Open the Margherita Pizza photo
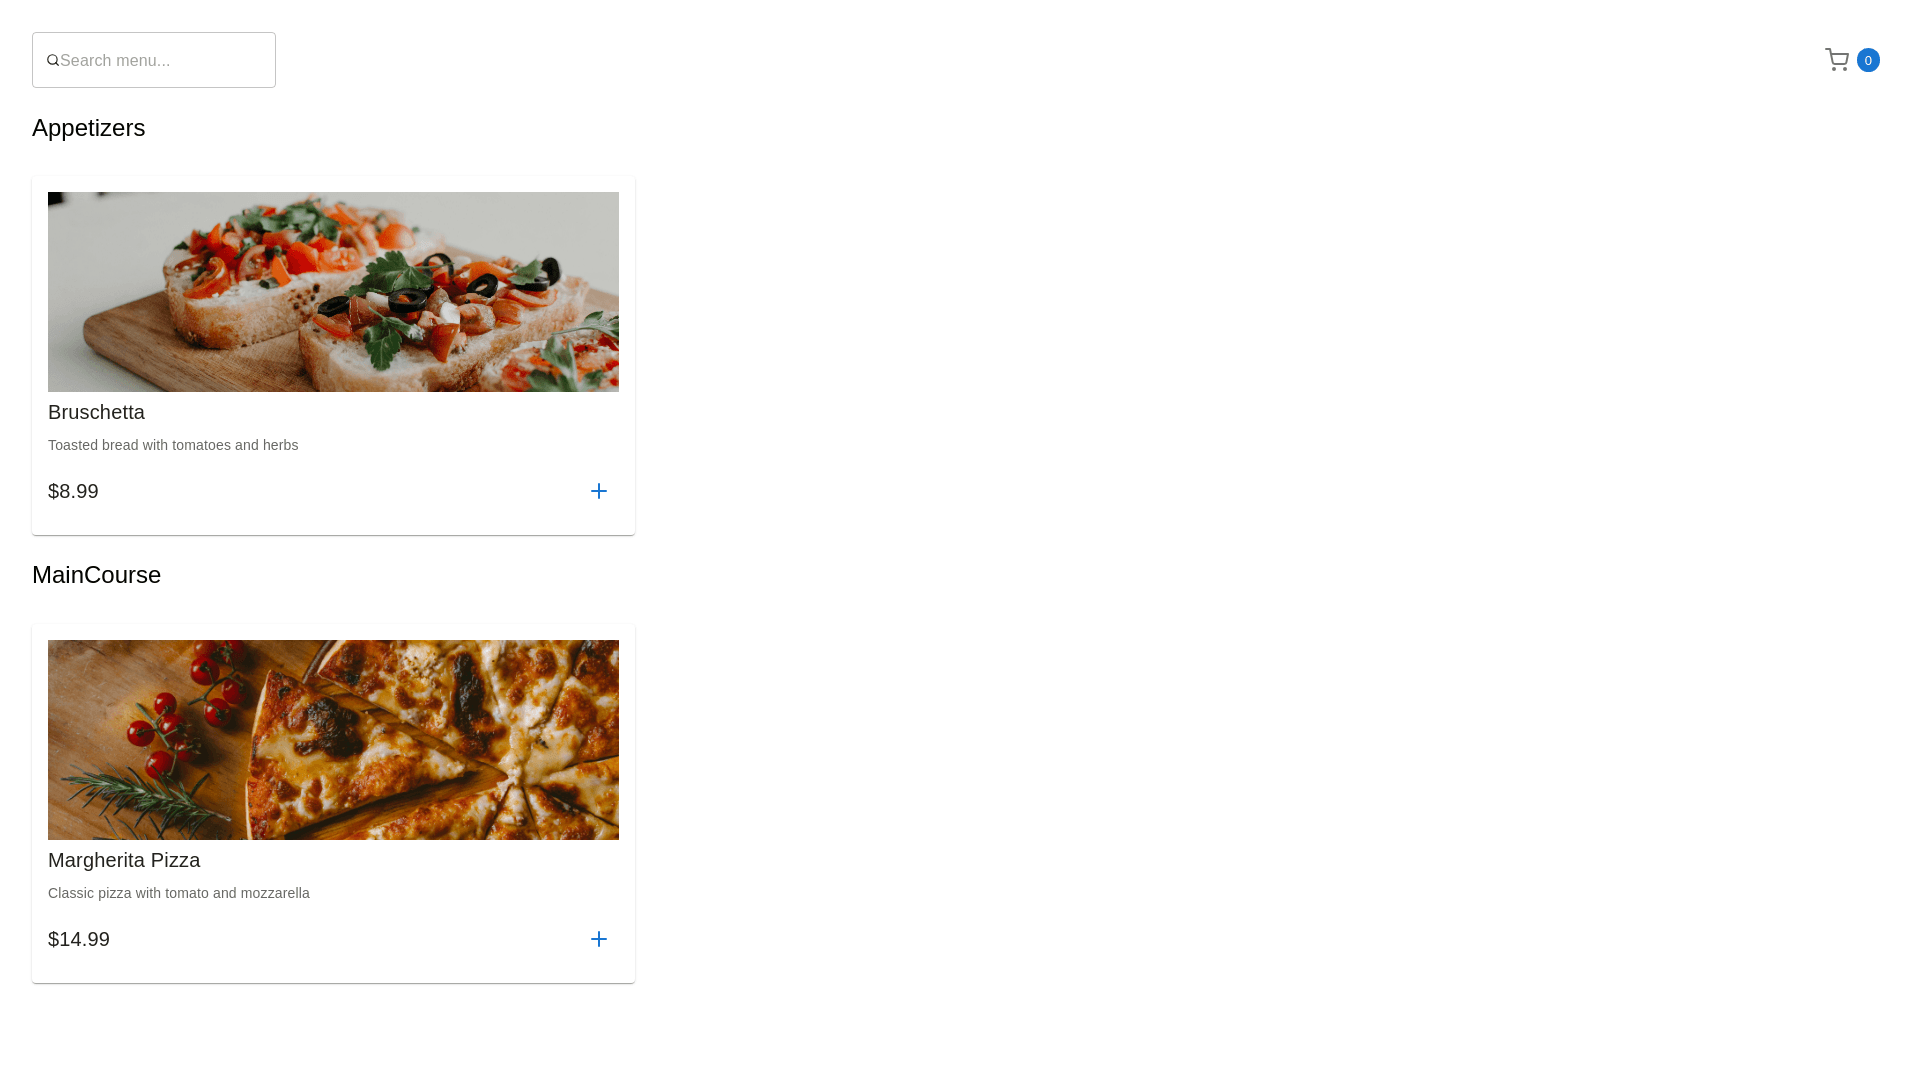1920x1080 pixels. pos(333,740)
